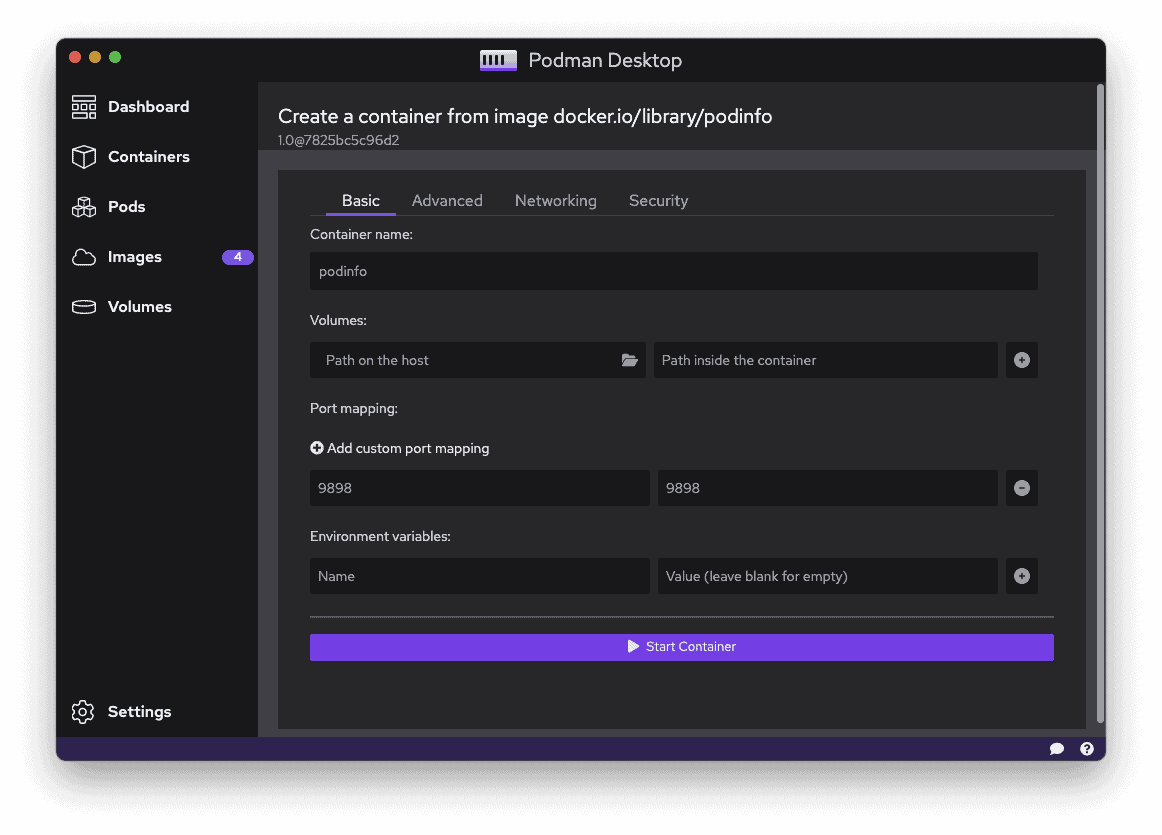Screen dimensions: 1162x835
Task: Click the environment Value field
Action: coord(828,576)
